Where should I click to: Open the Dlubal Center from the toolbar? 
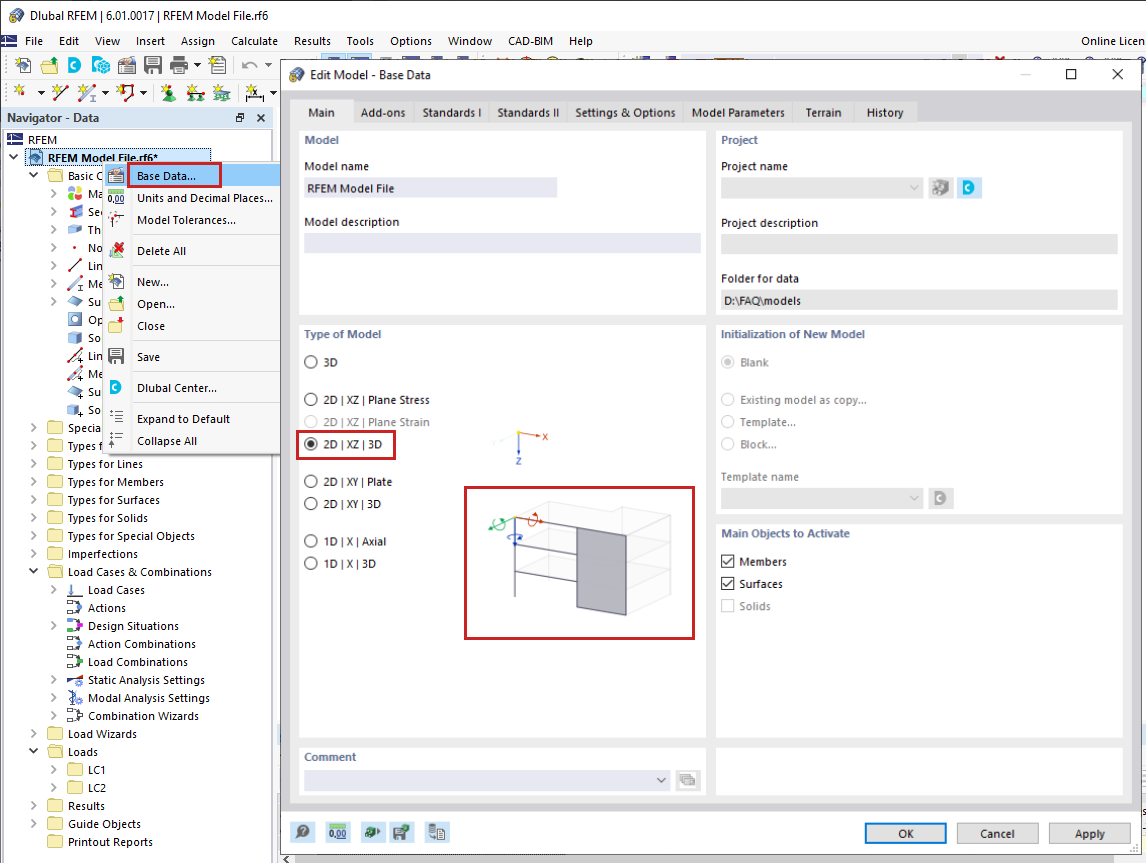click(73, 65)
